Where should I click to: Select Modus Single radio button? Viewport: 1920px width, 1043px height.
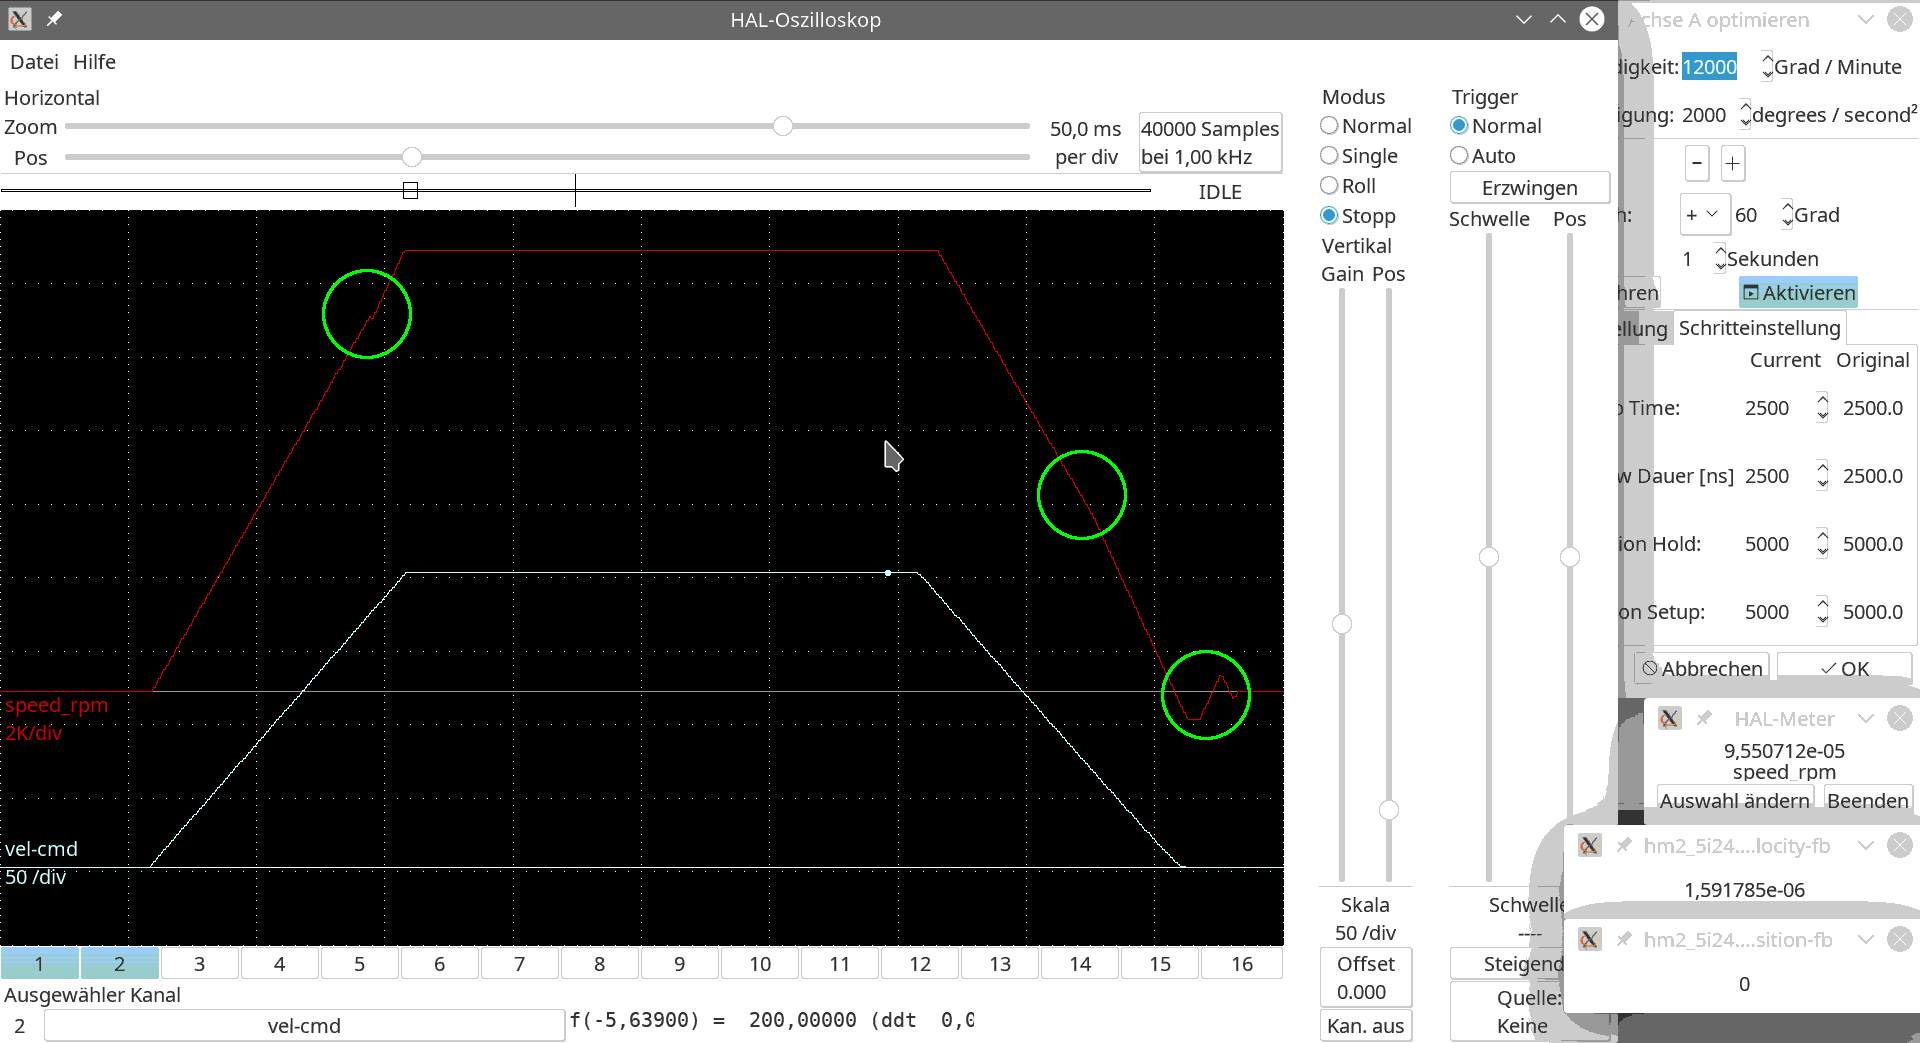[1329, 156]
